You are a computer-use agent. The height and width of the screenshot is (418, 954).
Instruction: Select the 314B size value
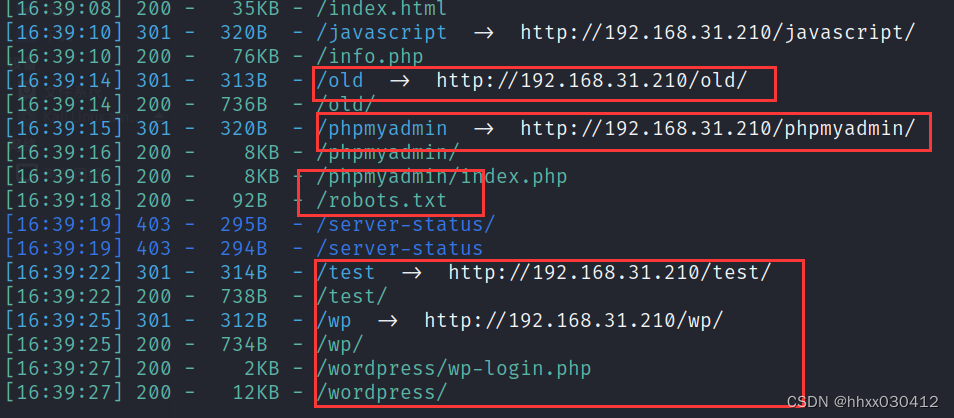tap(244, 273)
